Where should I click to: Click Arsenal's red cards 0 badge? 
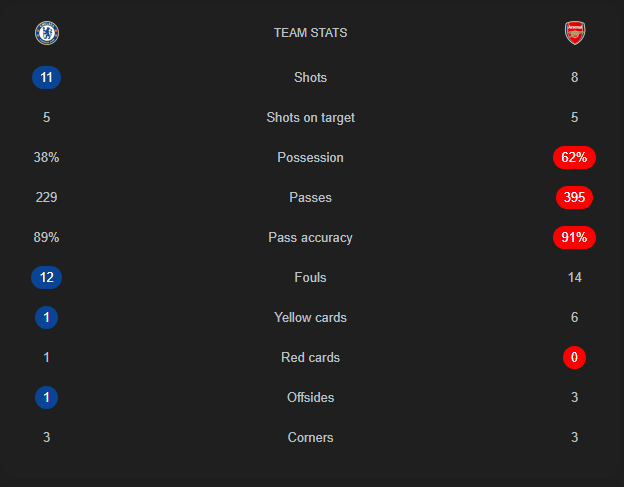point(575,357)
